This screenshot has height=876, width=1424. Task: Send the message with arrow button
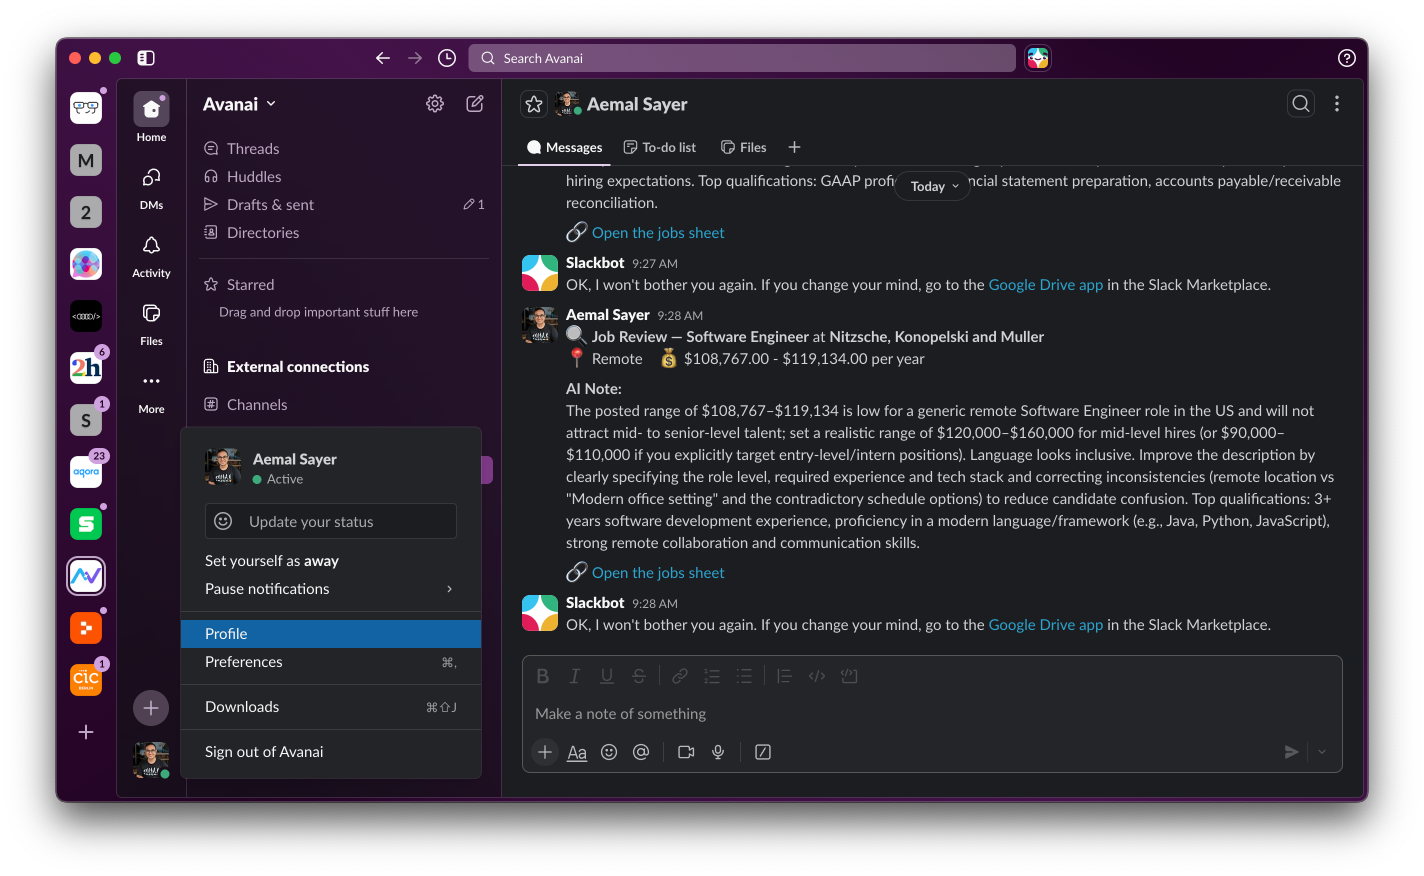point(1291,752)
